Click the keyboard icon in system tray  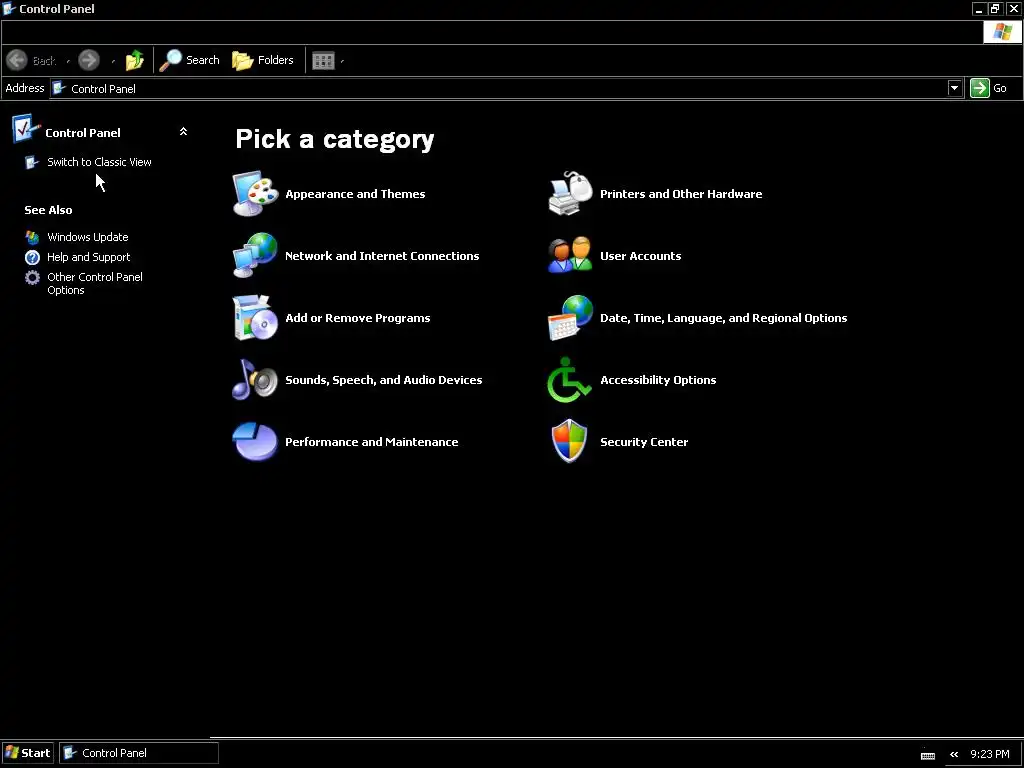coord(928,755)
